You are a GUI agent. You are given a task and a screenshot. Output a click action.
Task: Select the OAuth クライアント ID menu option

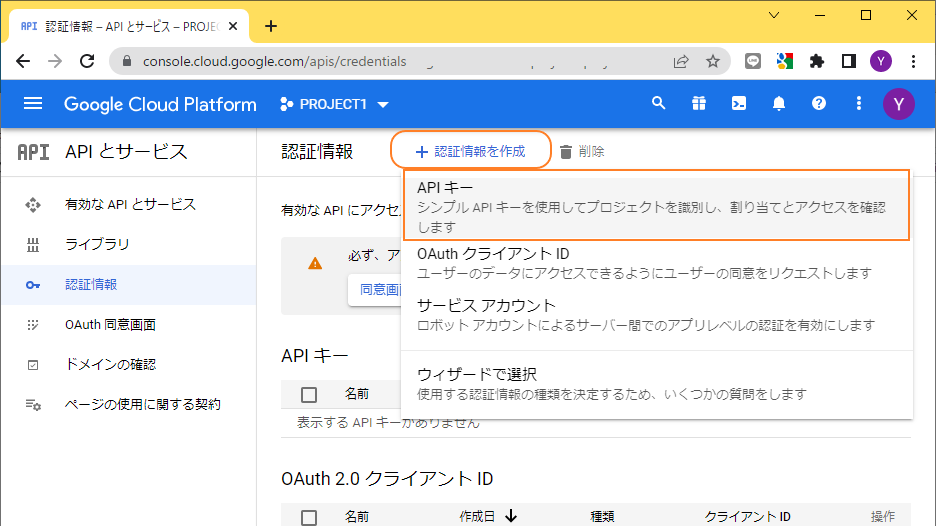(657, 263)
